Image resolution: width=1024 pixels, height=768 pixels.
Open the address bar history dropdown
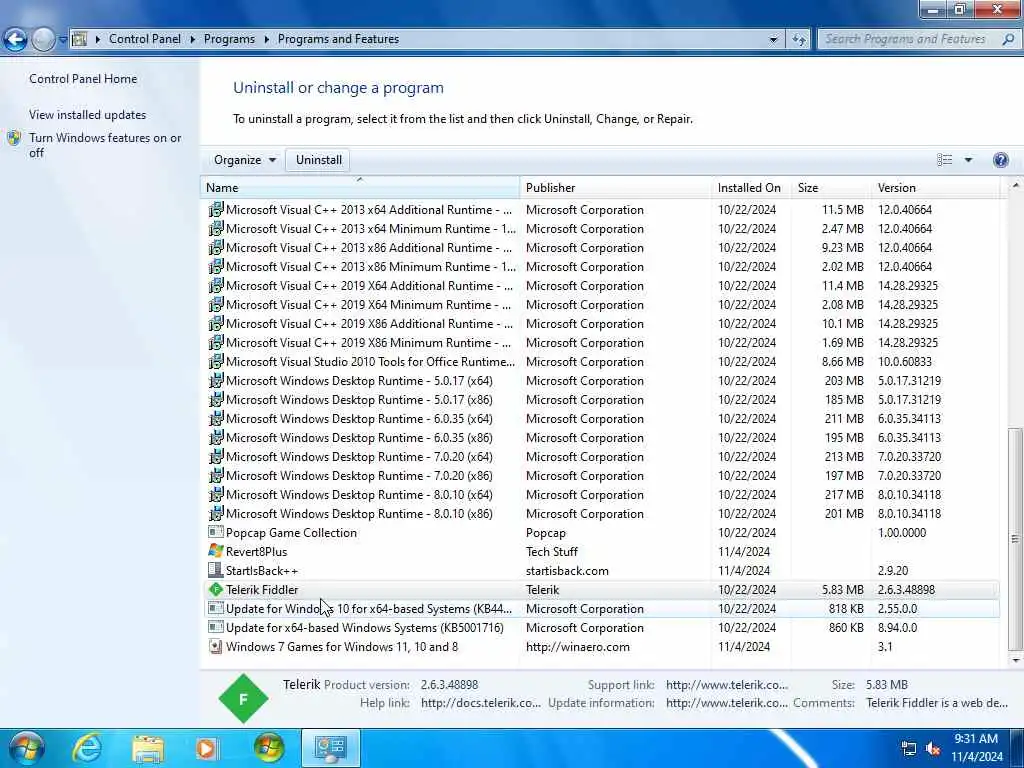[773, 39]
